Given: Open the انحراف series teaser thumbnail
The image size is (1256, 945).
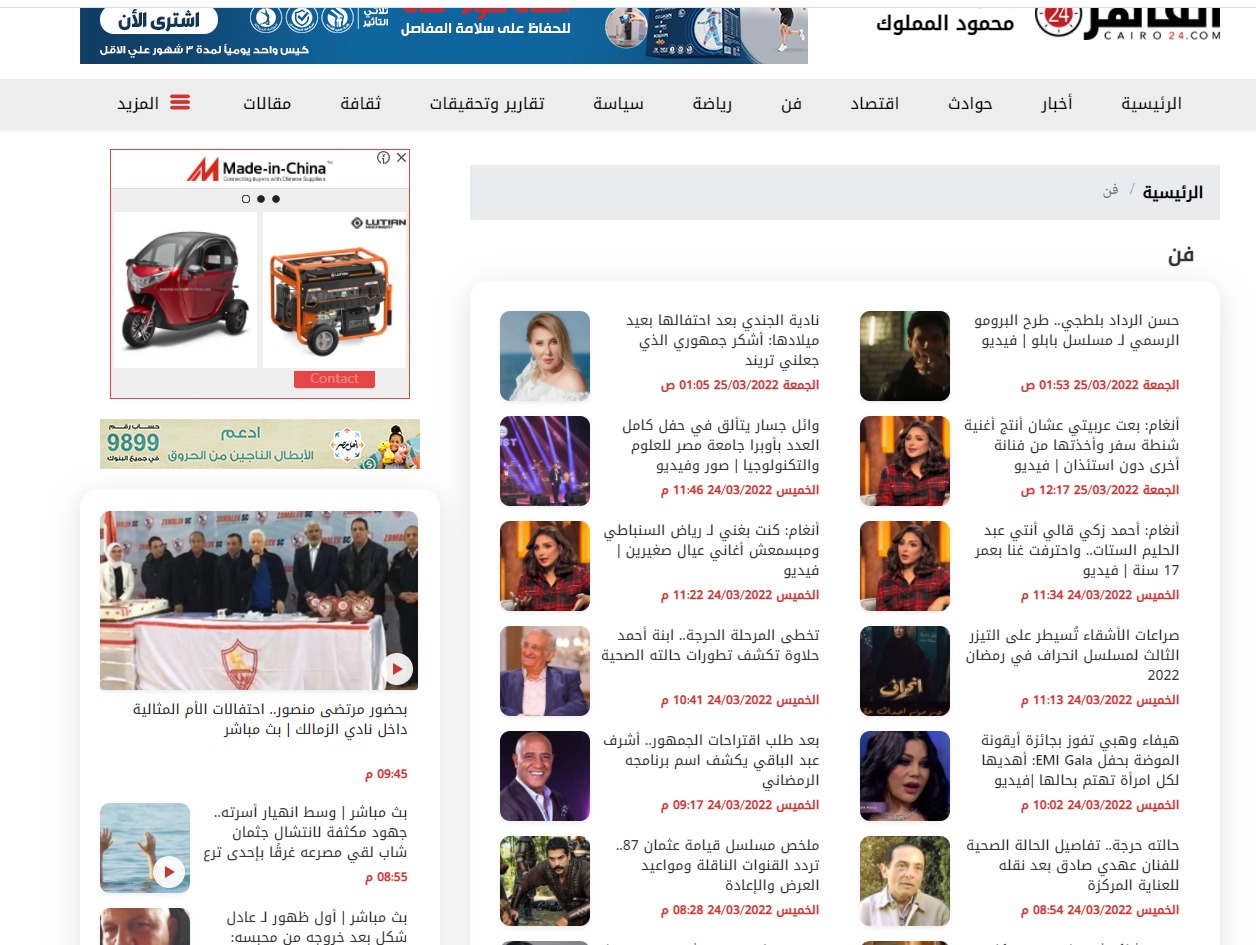Looking at the screenshot, I should point(905,671).
